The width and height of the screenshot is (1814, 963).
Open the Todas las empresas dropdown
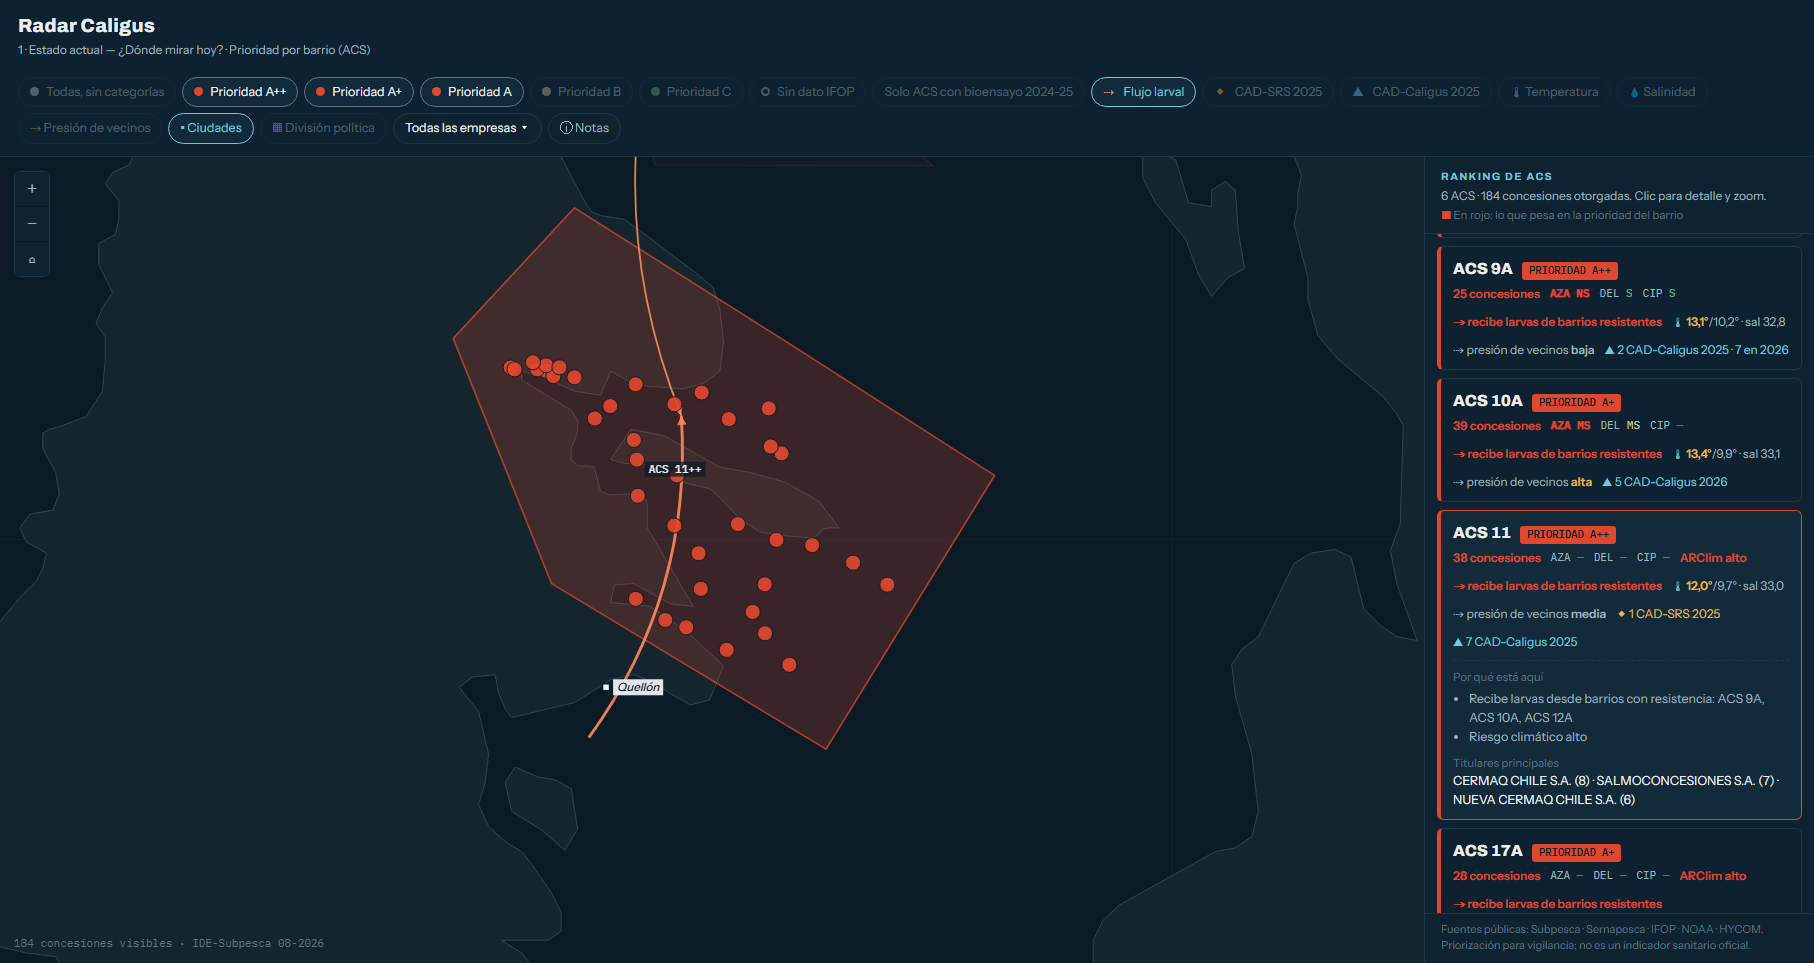(467, 128)
